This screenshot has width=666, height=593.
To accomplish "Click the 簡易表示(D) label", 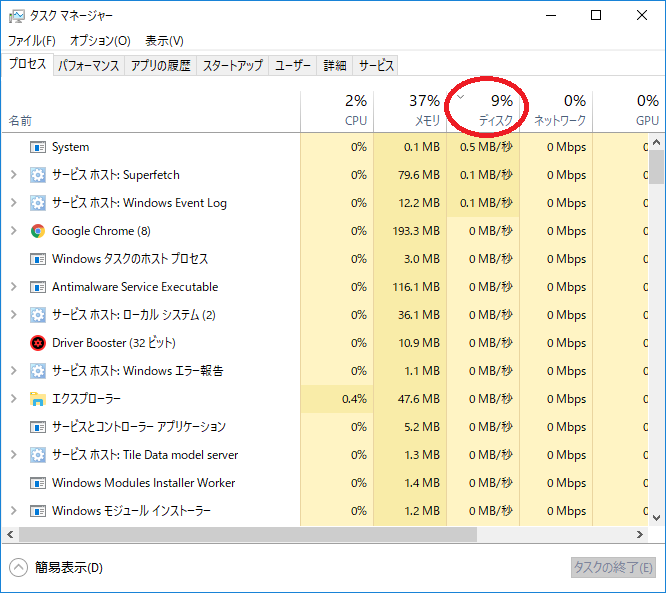I will pyautogui.click(x=68, y=568).
